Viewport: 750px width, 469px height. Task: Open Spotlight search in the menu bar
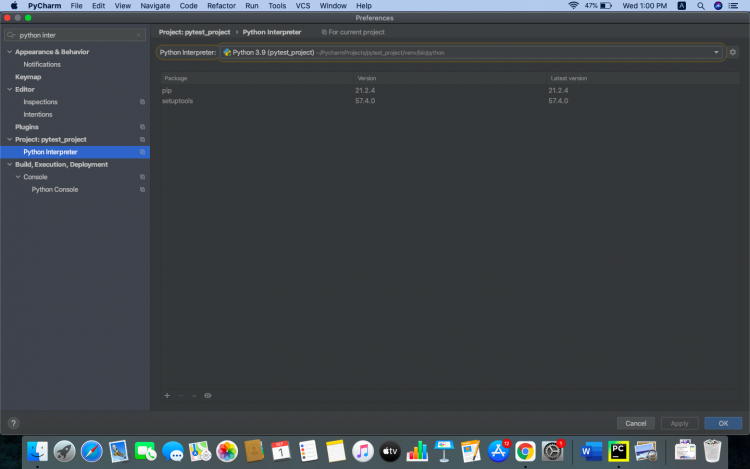pos(701,6)
